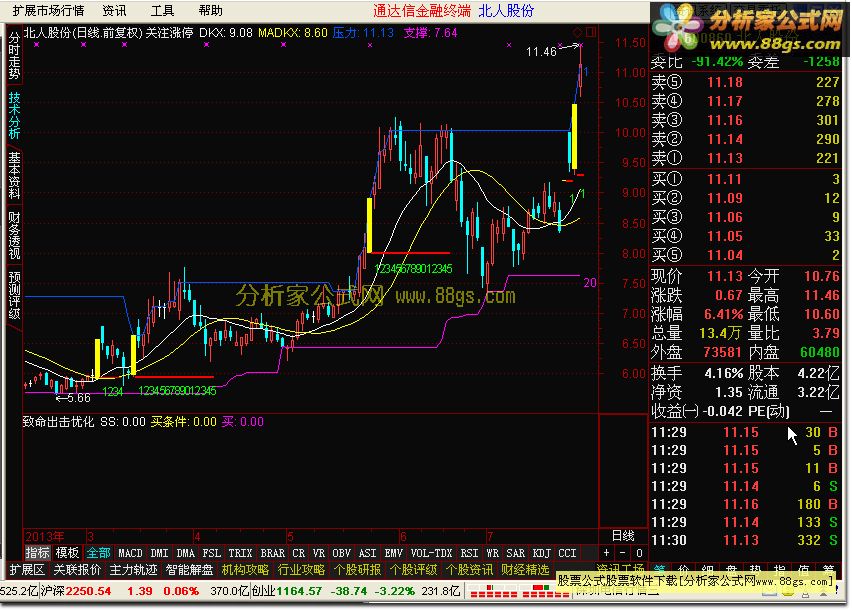
Task: Click the 买⑤ 11.04 bid row
Action: point(745,255)
